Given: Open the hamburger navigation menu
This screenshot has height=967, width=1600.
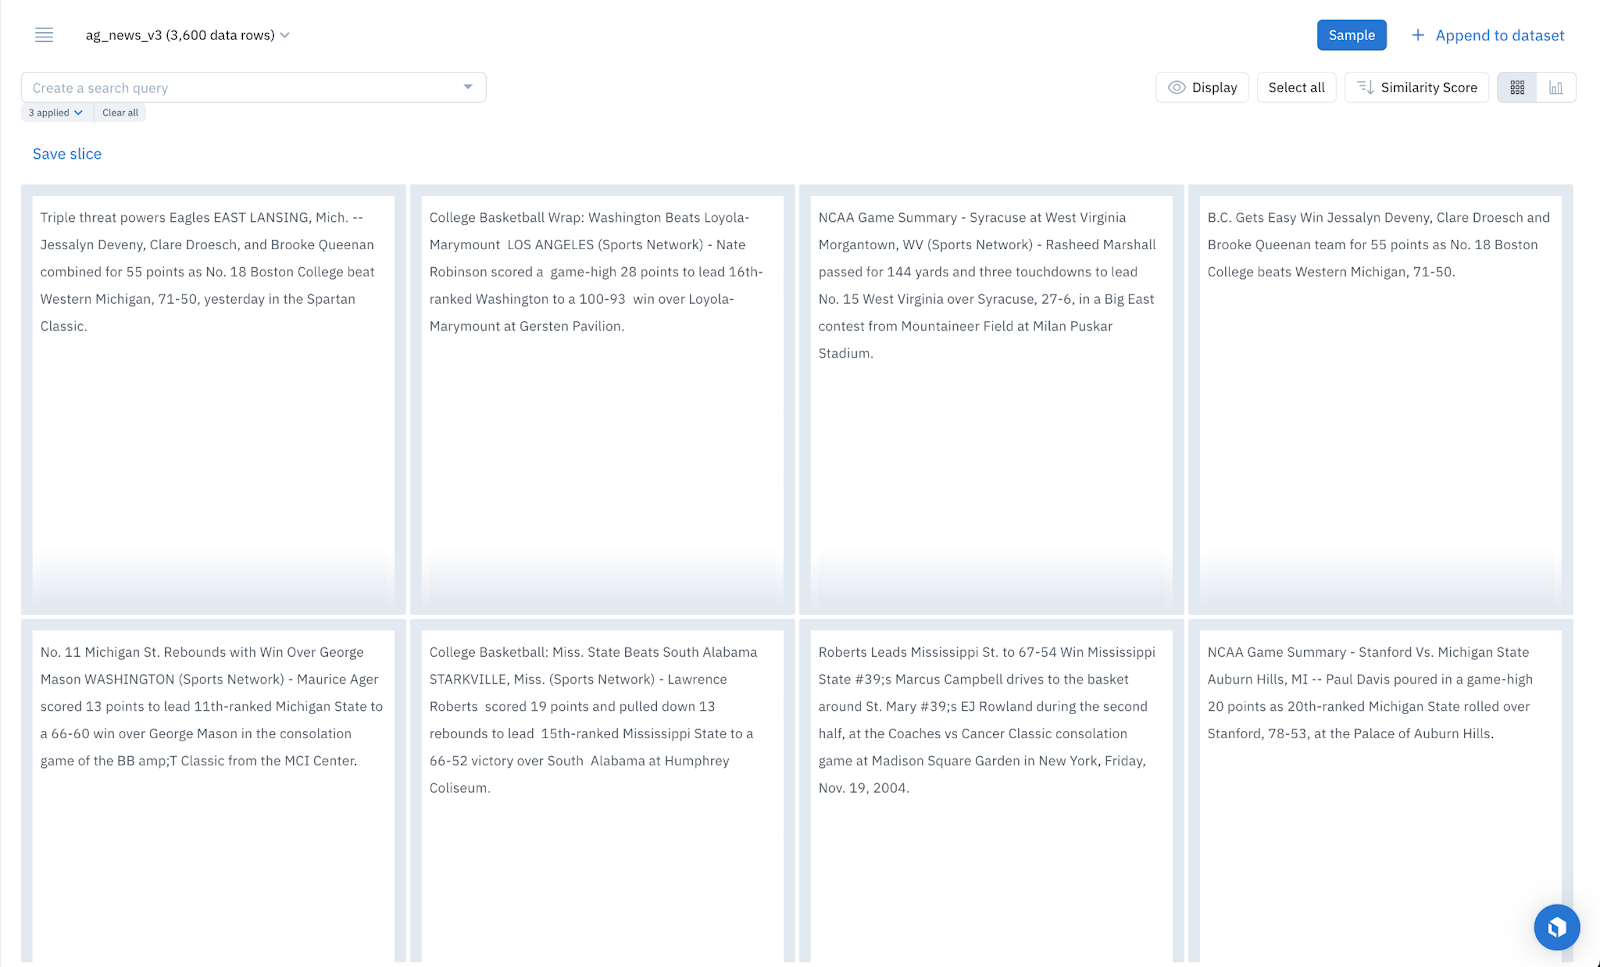Looking at the screenshot, I should tap(44, 35).
